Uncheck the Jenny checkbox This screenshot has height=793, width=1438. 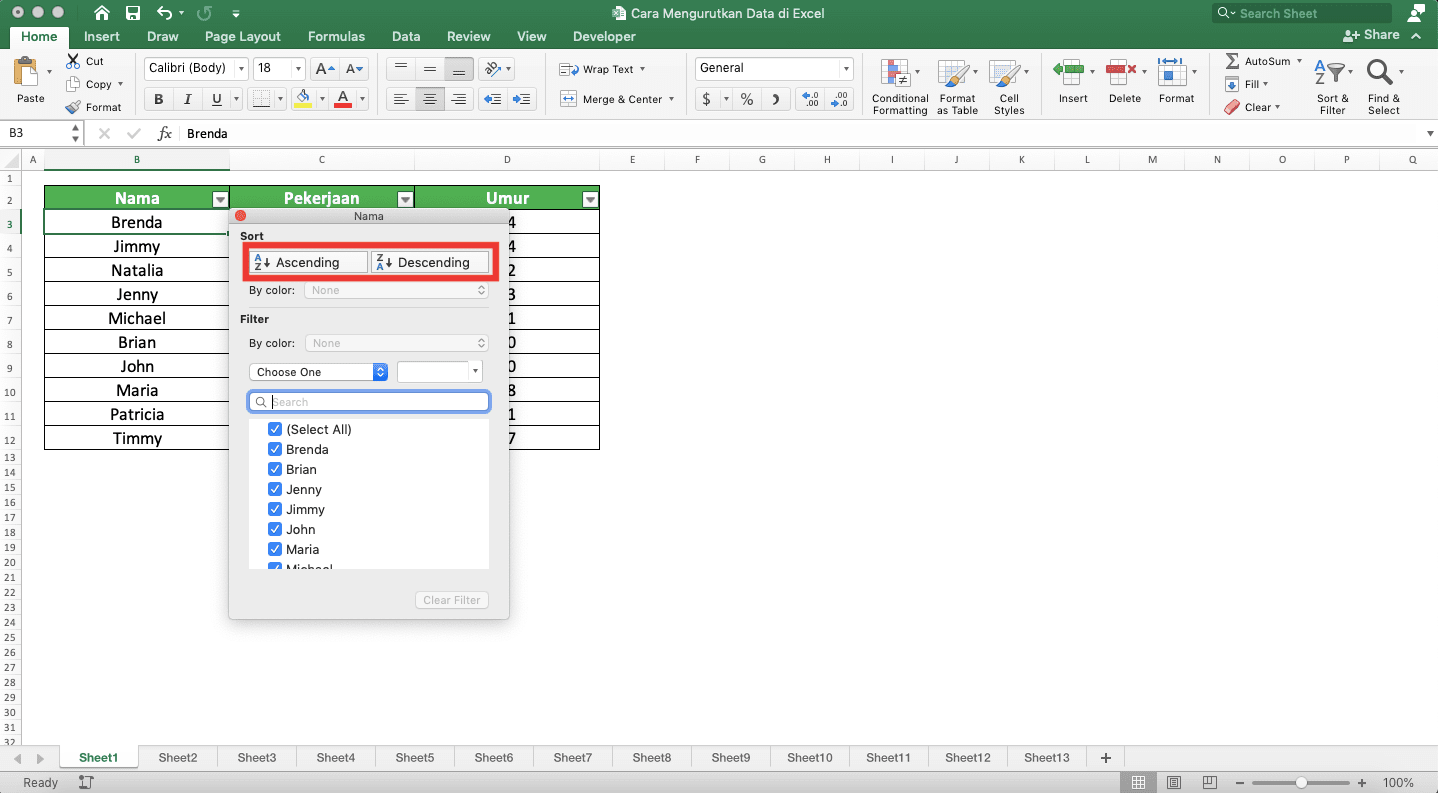pos(275,489)
